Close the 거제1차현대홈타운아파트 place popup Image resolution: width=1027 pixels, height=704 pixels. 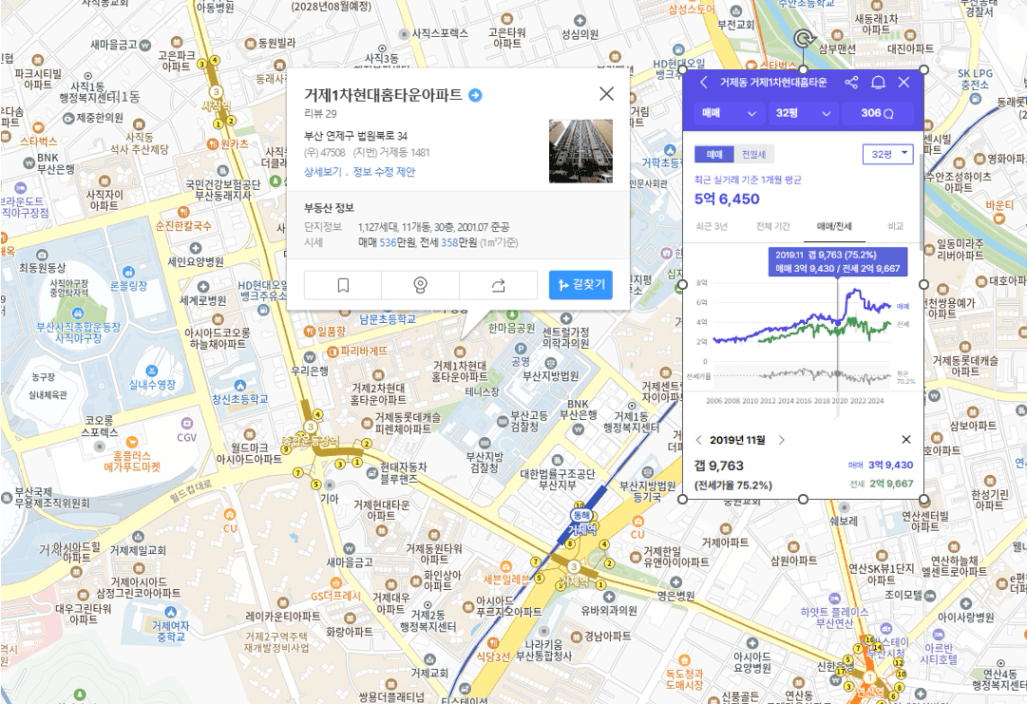[607, 94]
